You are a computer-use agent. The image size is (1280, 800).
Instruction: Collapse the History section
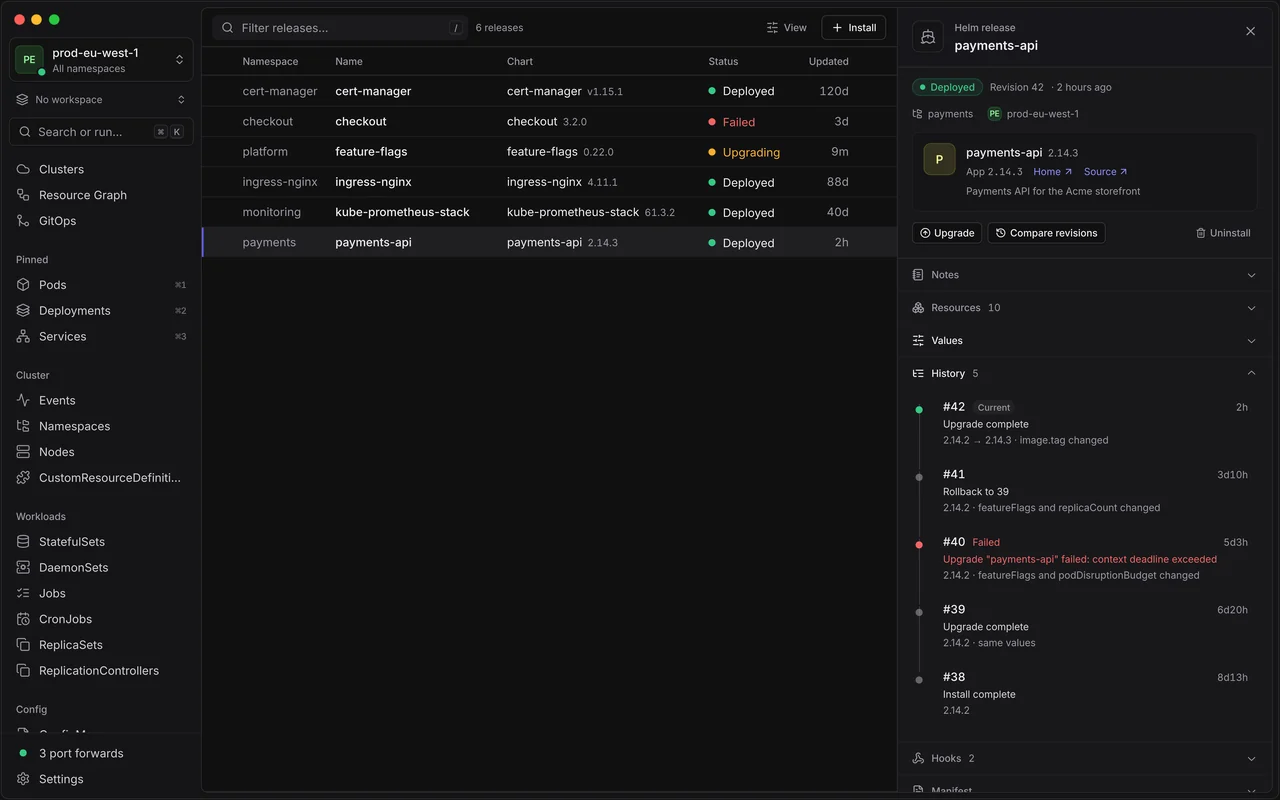(1084, 374)
